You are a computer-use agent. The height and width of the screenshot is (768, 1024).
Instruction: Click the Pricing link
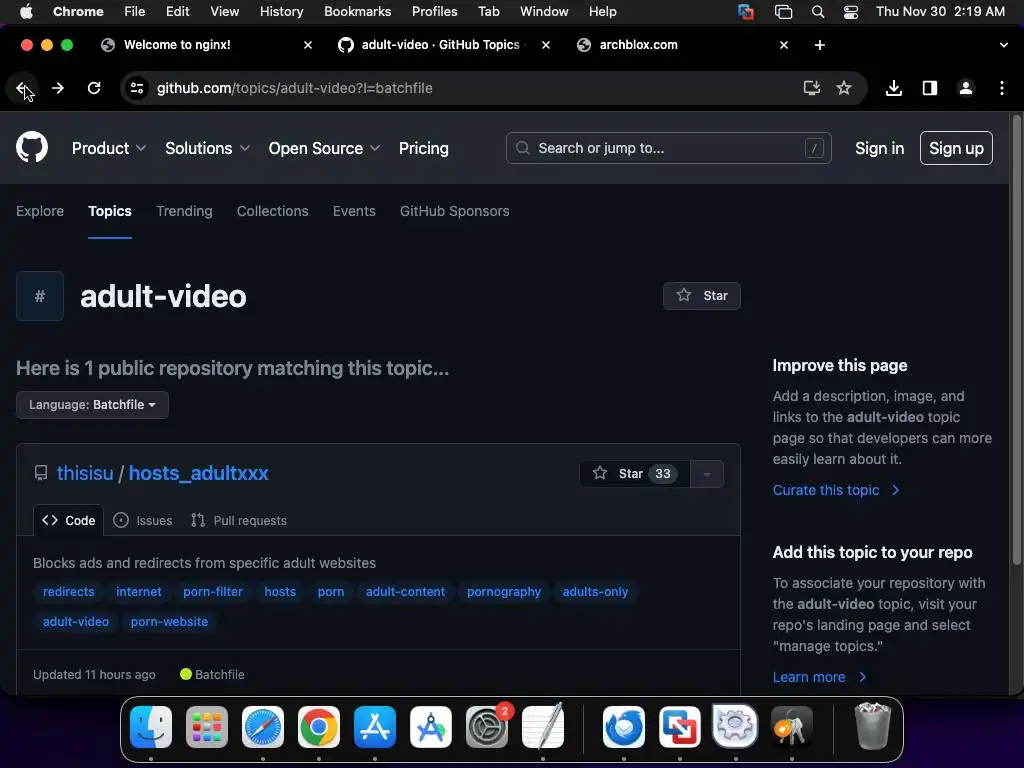pyautogui.click(x=424, y=148)
